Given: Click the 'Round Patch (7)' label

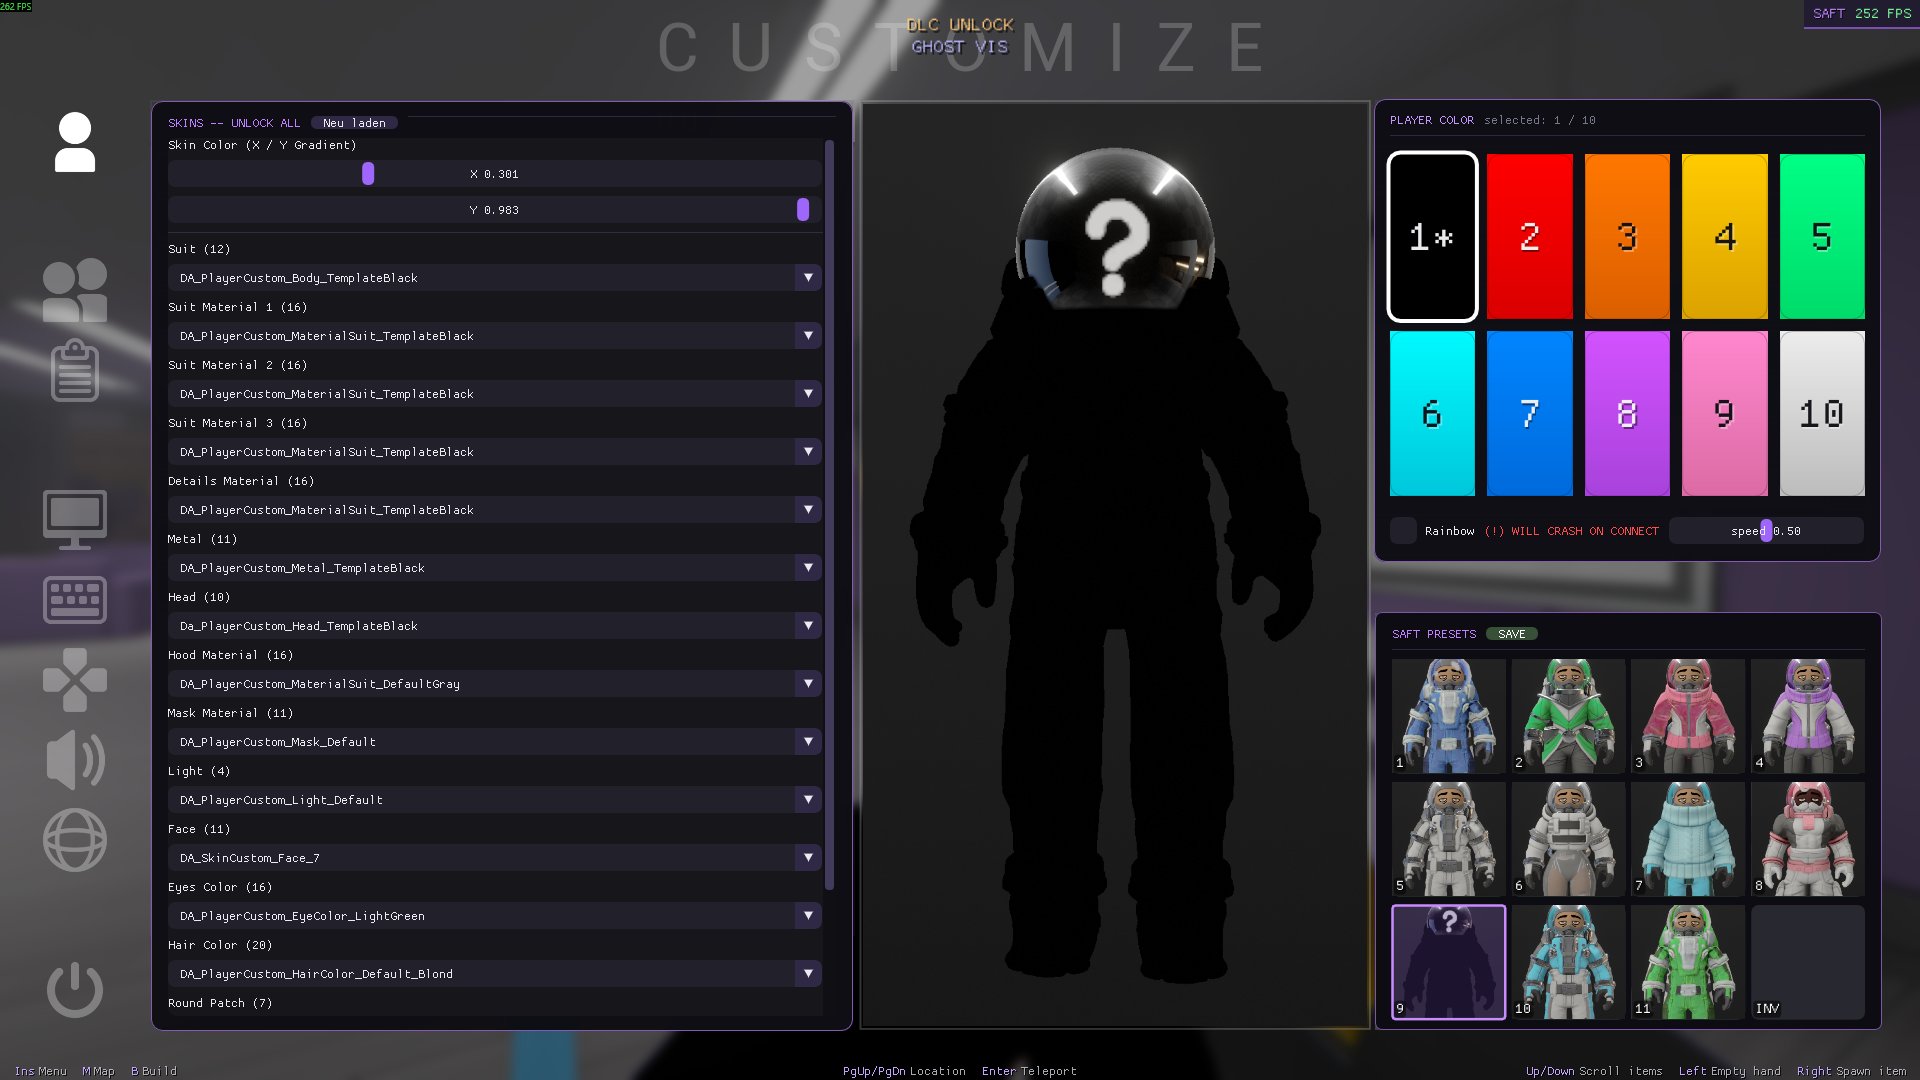Looking at the screenshot, I should point(220,1003).
